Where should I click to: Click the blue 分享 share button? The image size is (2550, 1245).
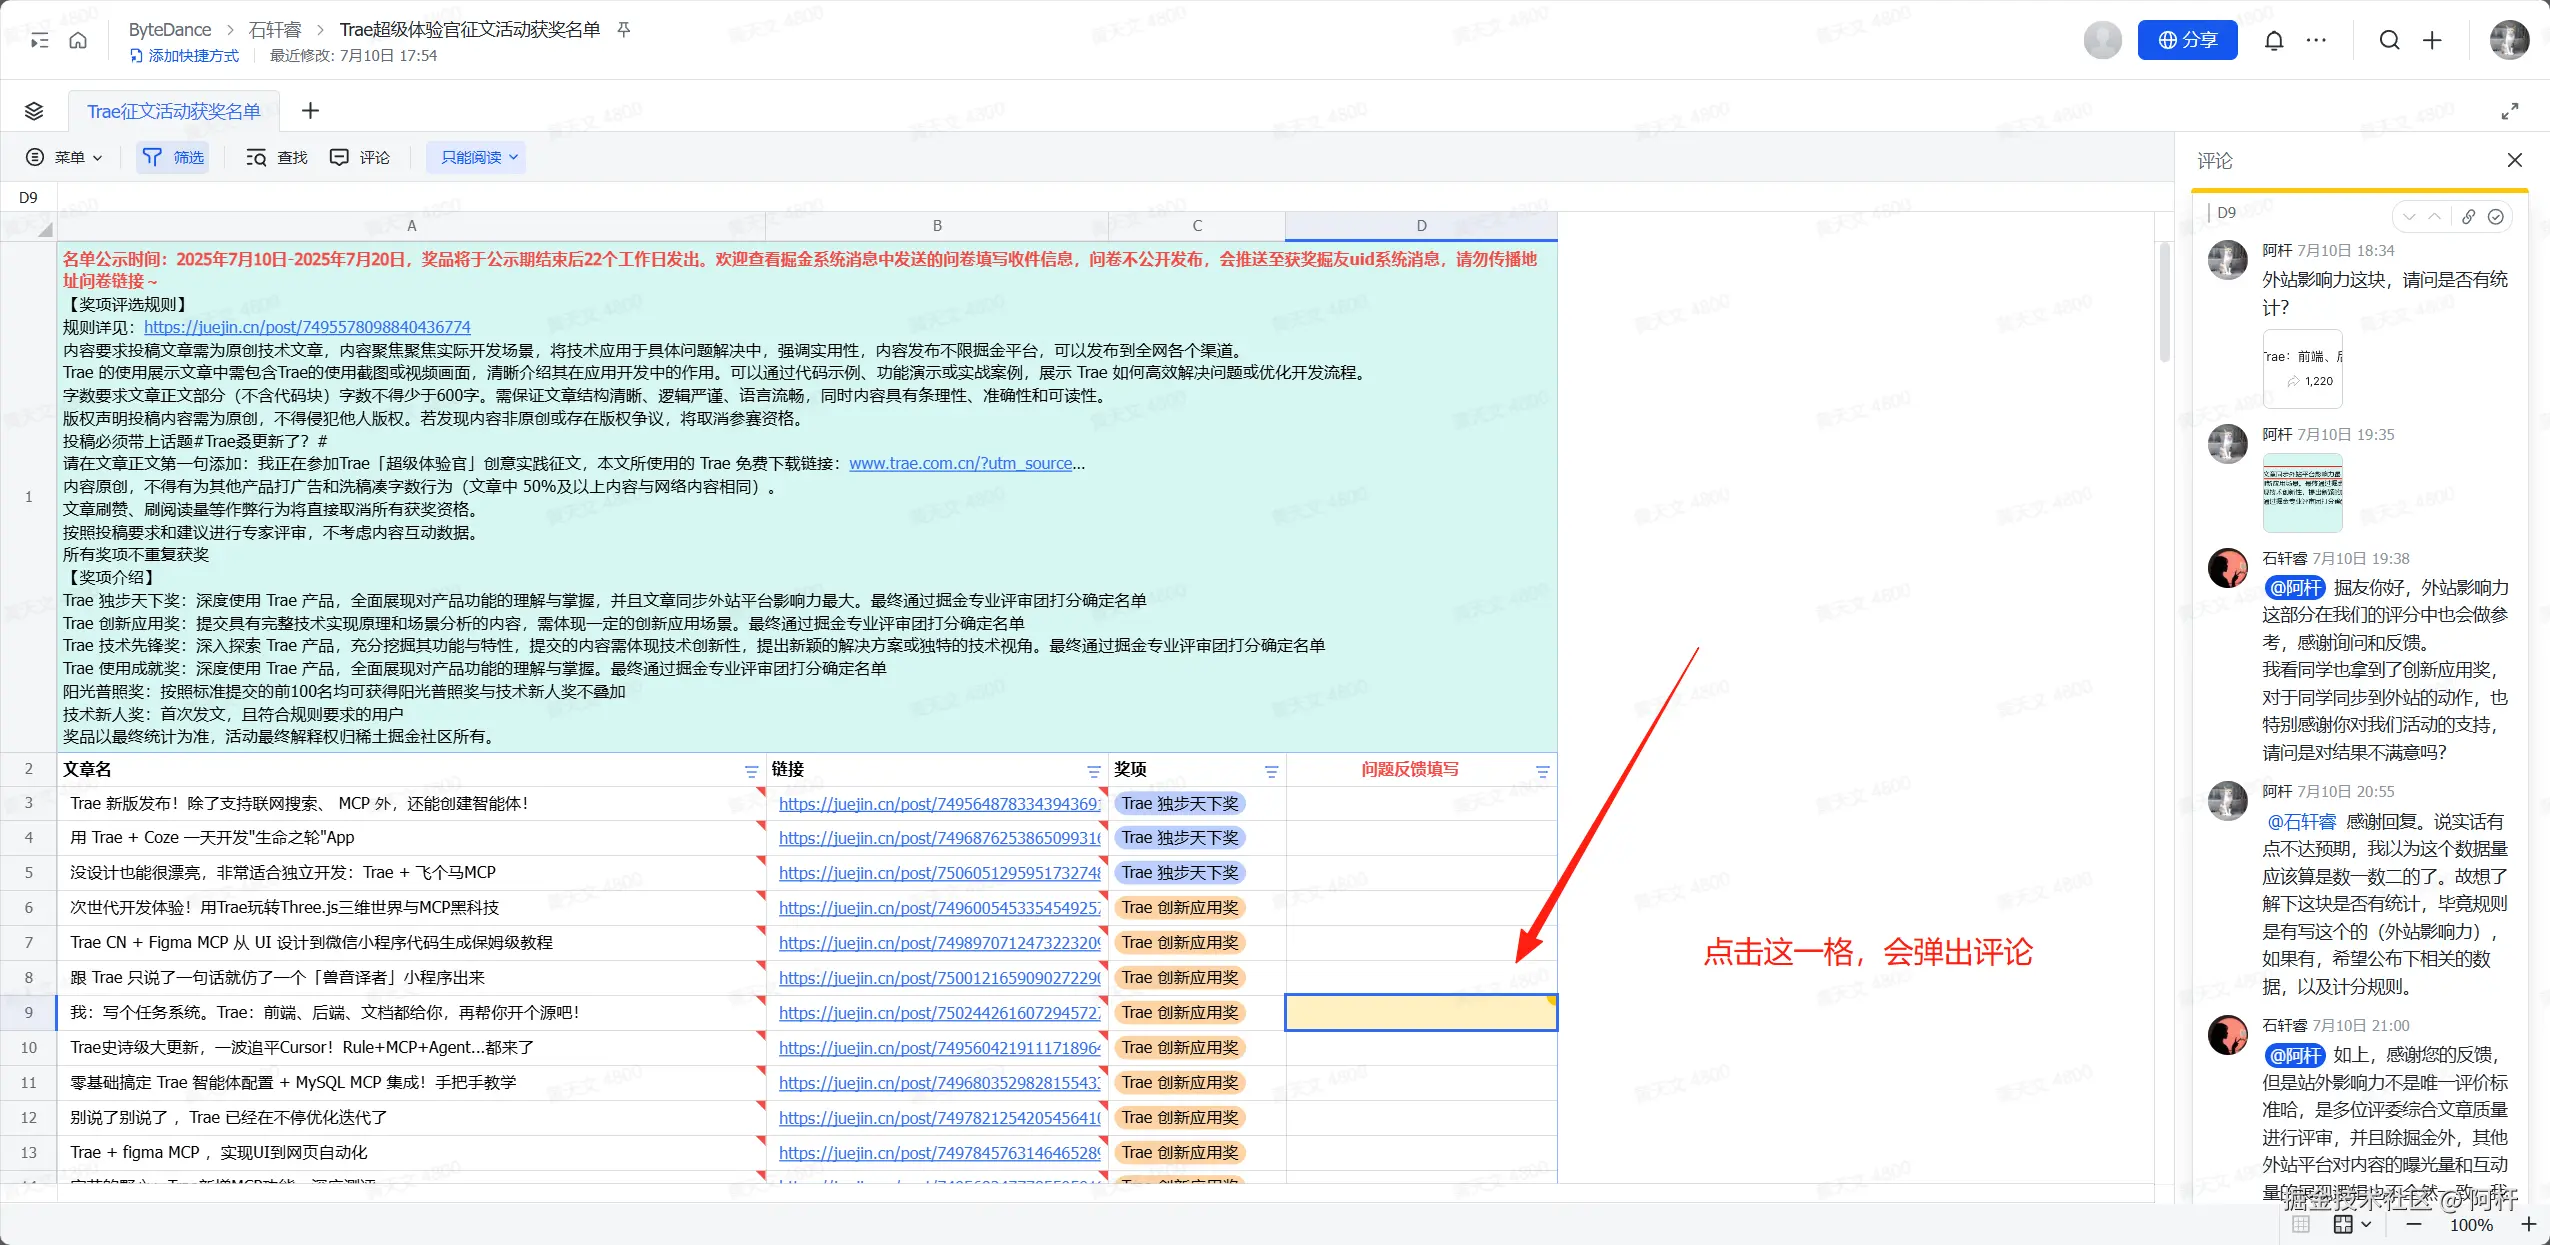click(2187, 40)
